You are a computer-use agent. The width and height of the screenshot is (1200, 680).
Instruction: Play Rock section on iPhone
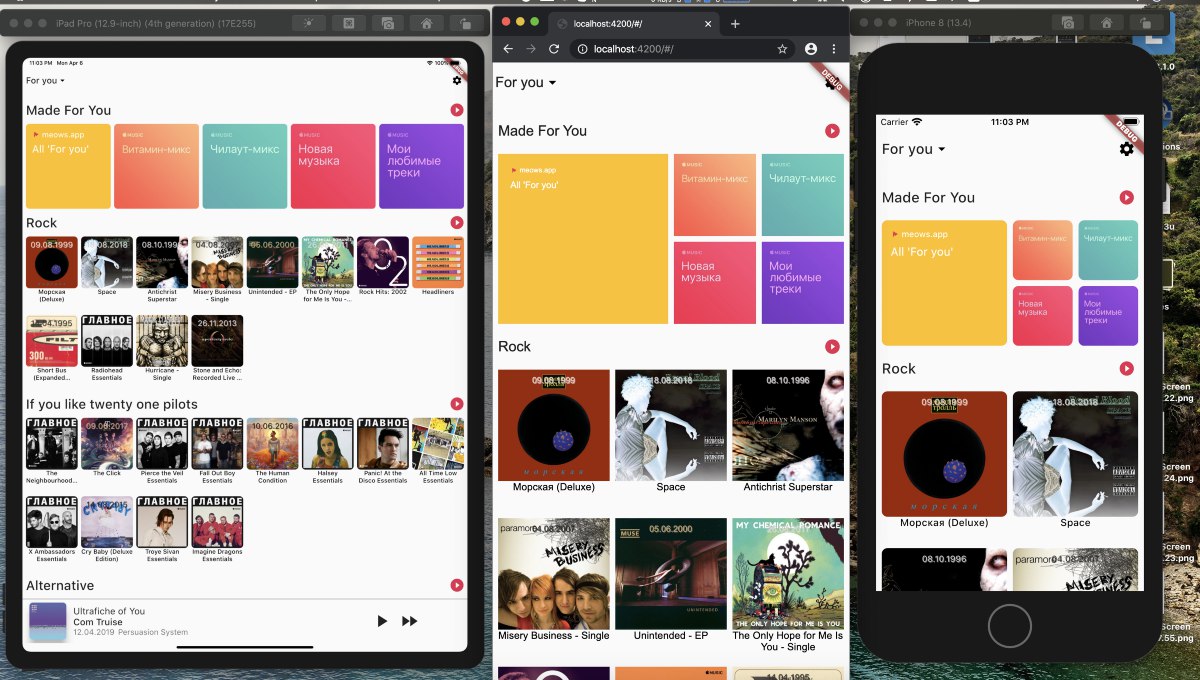pyautogui.click(x=1126, y=369)
